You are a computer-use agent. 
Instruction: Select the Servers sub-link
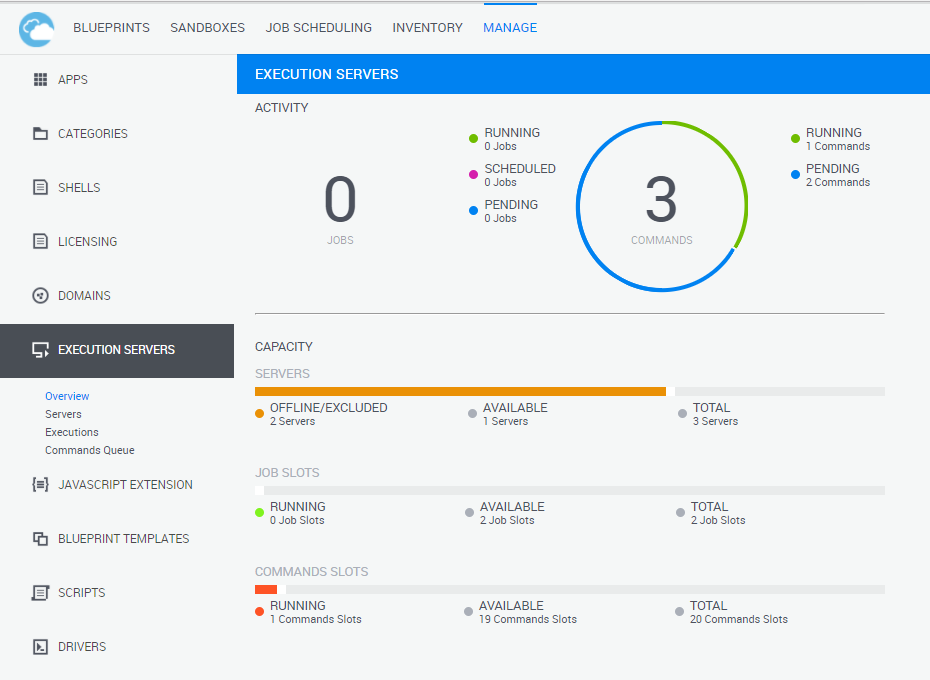coord(63,414)
